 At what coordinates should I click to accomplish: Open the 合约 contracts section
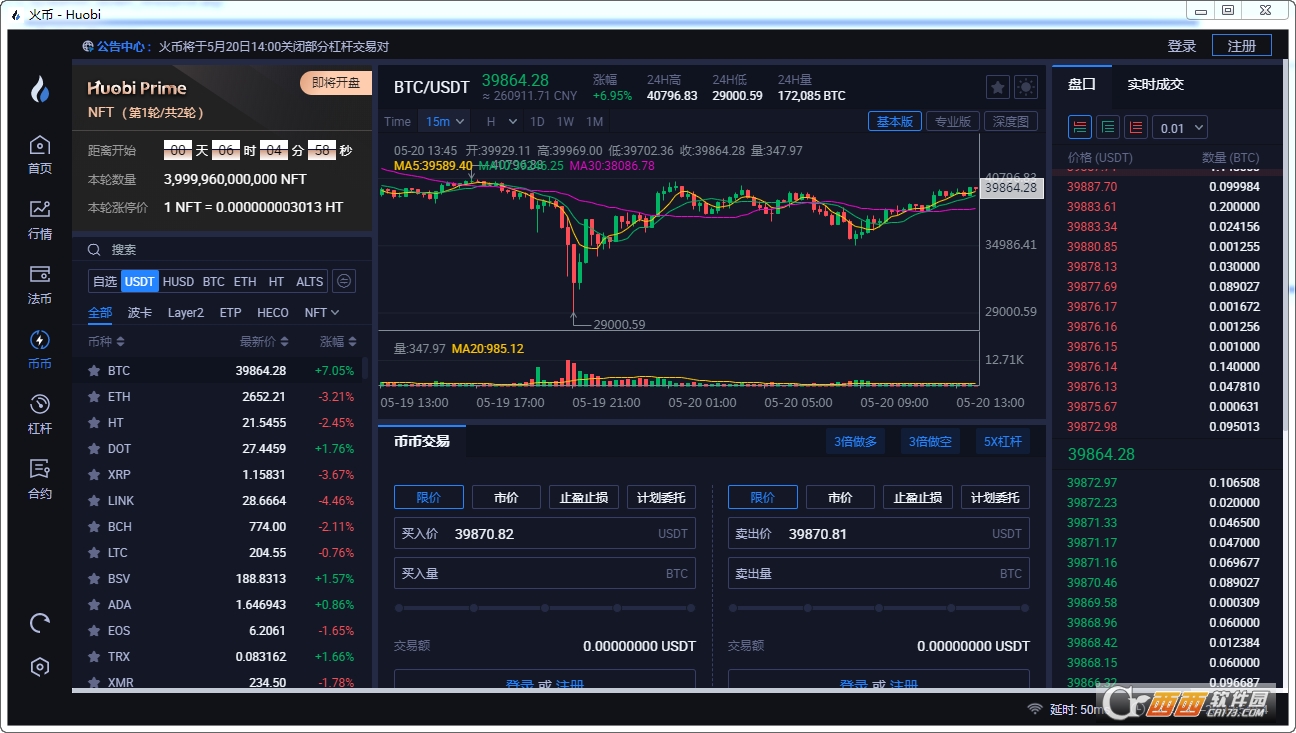tap(39, 478)
